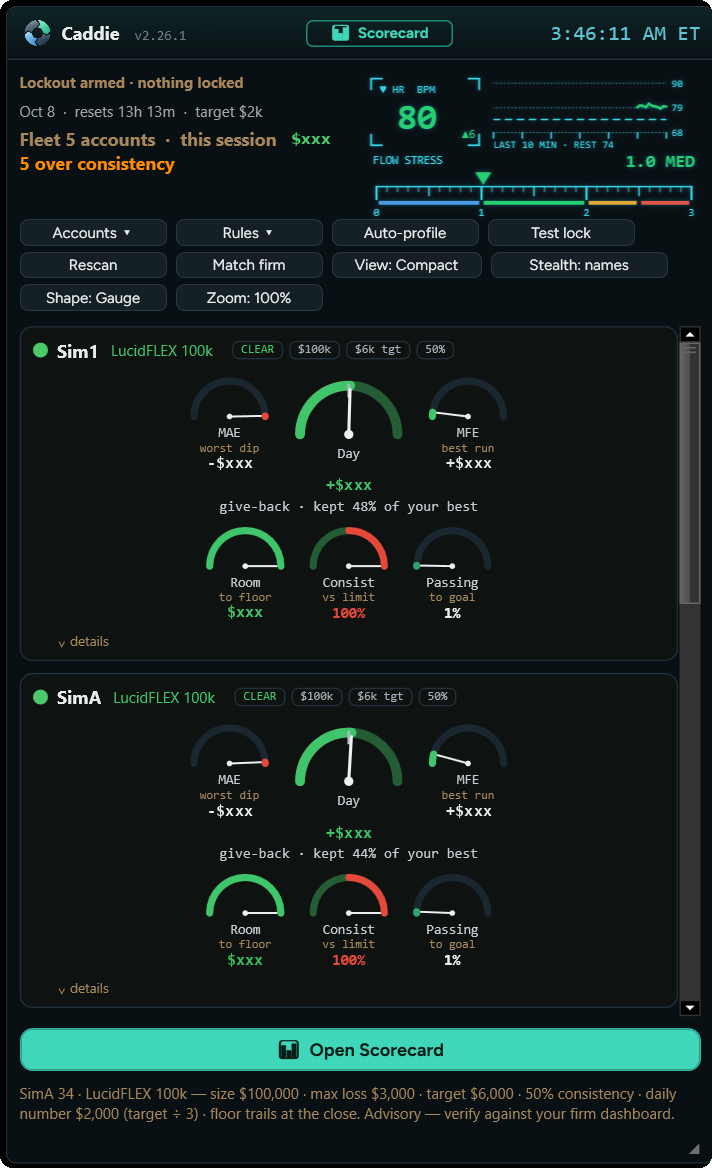
Task: Click 'kept 48% of your best' text
Action: [395, 507]
